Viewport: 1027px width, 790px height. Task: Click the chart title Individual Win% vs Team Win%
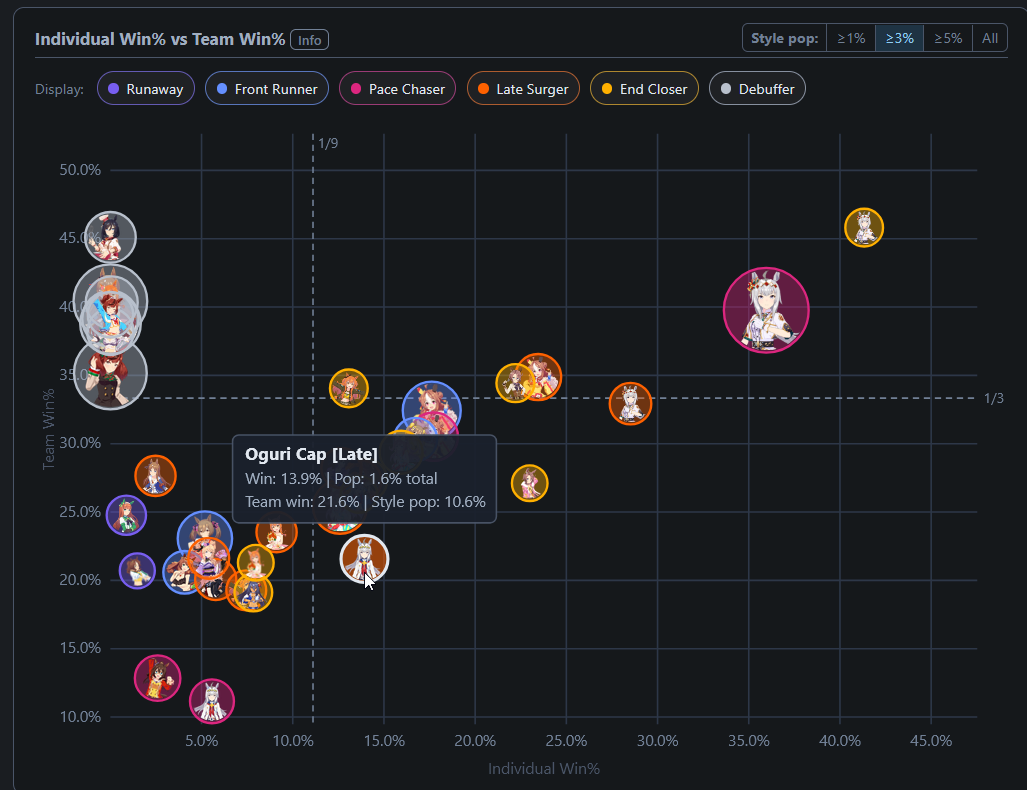(160, 39)
